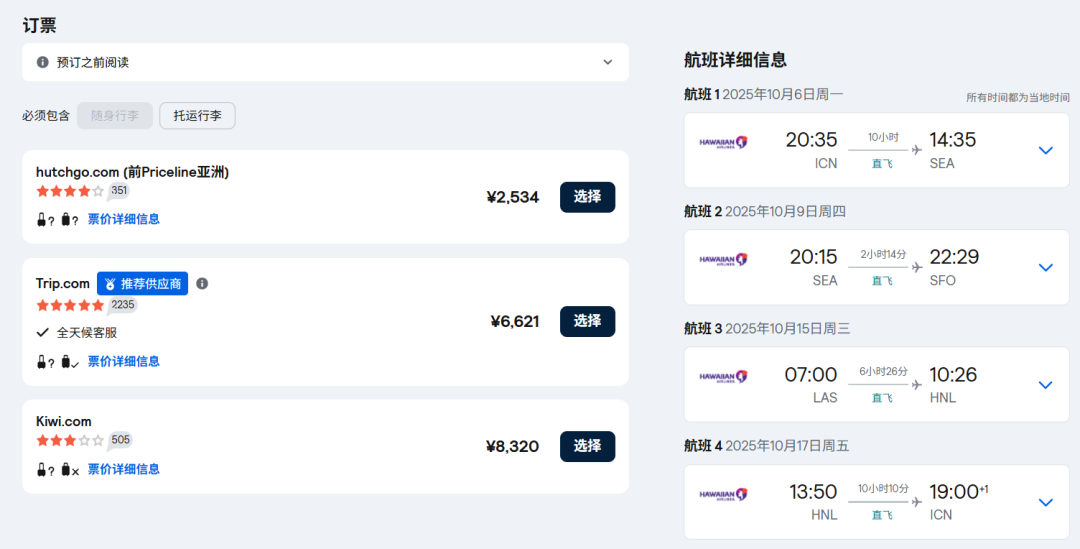Image resolution: width=1080 pixels, height=549 pixels.
Task: Click info icon next to 推荐供应商 badge
Action: tap(202, 283)
